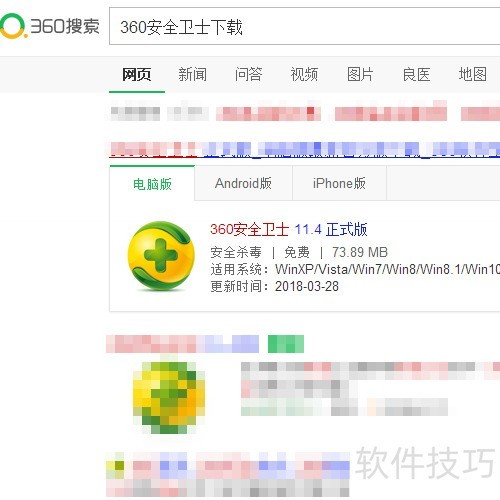
Task: Switch to the iPhone版 tab
Action: coord(339,184)
